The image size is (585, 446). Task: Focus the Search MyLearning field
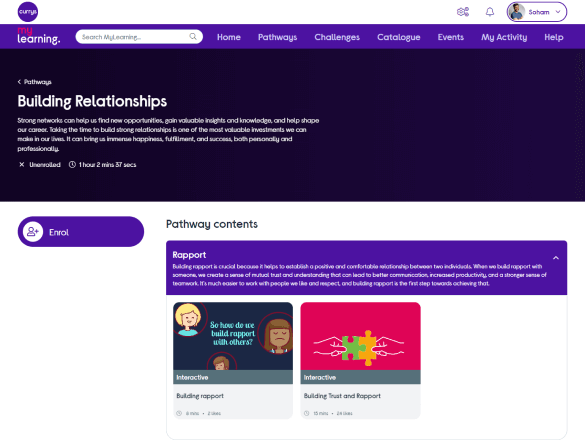[139, 37]
